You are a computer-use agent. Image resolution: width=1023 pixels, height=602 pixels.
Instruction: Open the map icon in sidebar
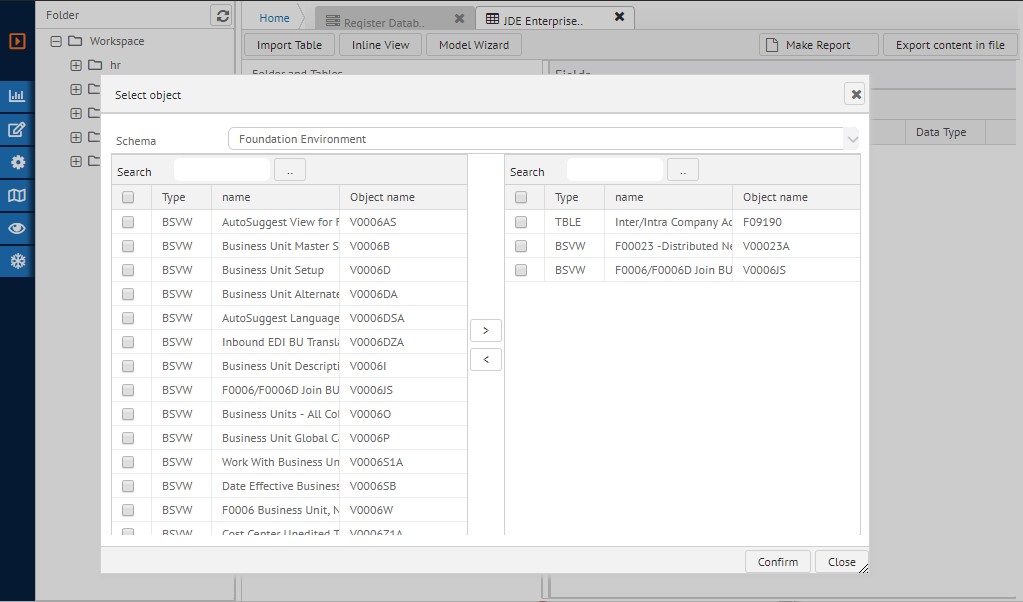tap(17, 195)
